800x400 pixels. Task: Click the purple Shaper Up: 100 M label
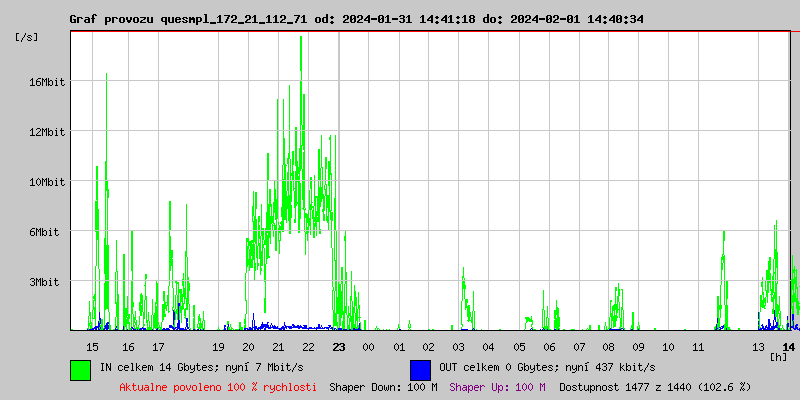tap(497, 386)
